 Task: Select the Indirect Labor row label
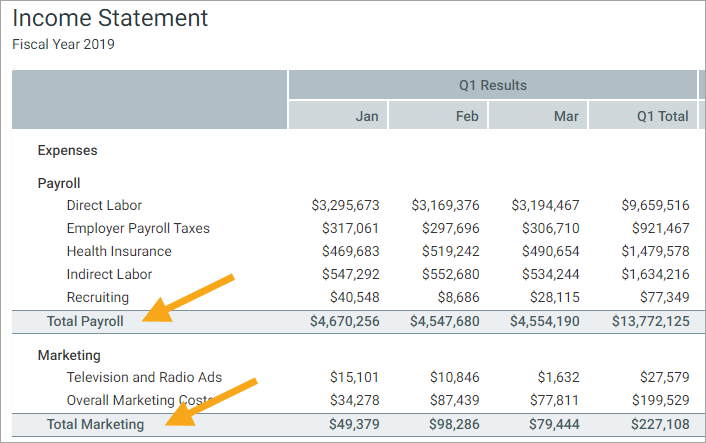109,274
